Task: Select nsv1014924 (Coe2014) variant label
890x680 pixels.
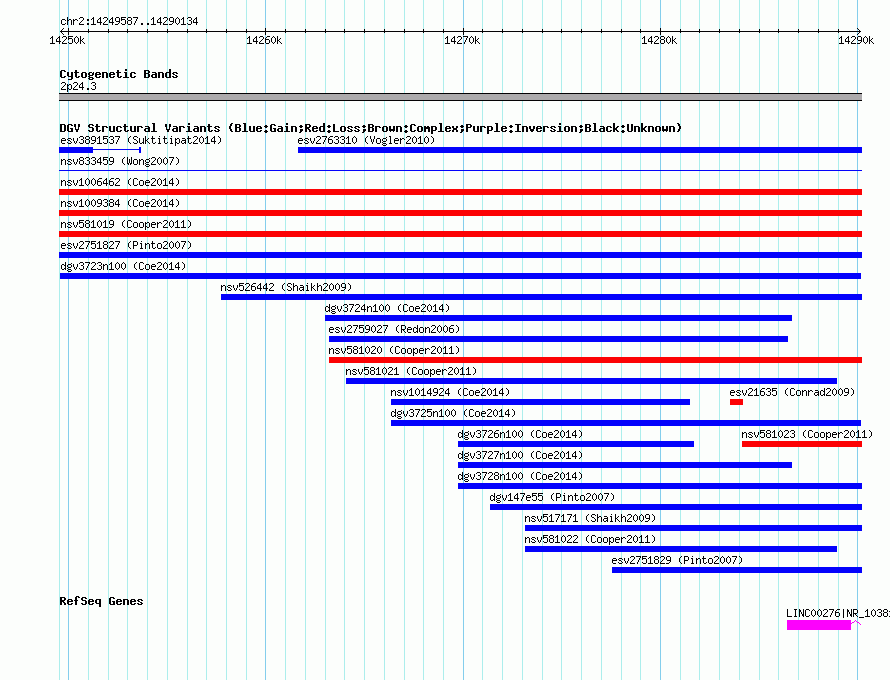Action: tap(450, 392)
